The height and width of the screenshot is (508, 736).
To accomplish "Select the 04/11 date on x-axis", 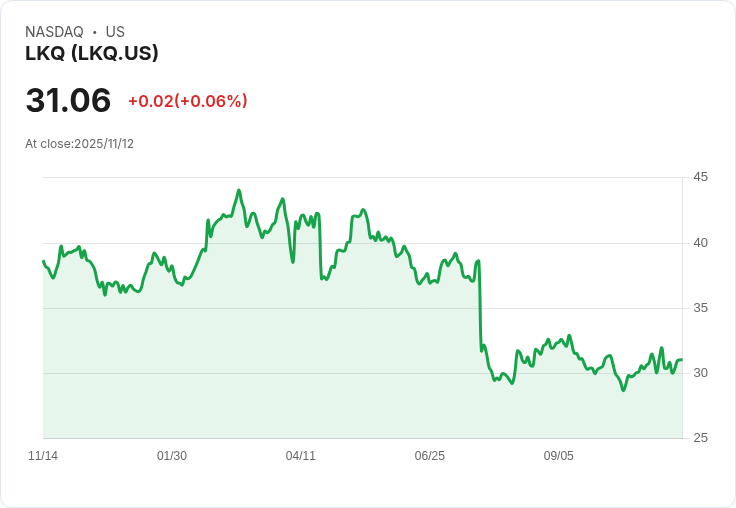I will point(300,456).
